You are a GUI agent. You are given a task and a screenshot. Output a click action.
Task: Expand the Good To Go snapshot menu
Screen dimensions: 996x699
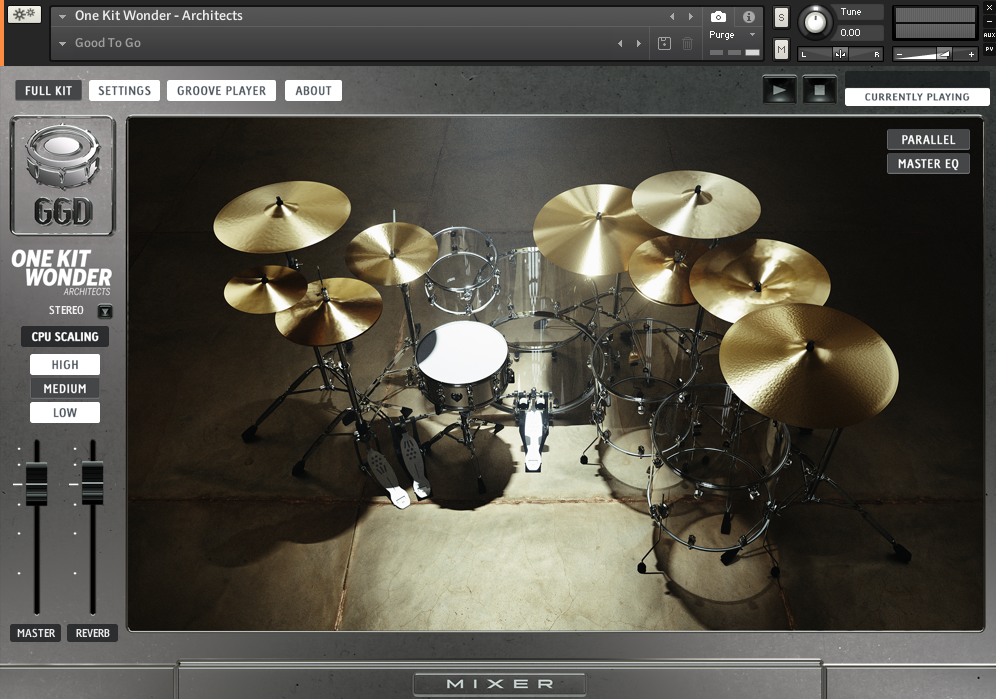tap(62, 44)
